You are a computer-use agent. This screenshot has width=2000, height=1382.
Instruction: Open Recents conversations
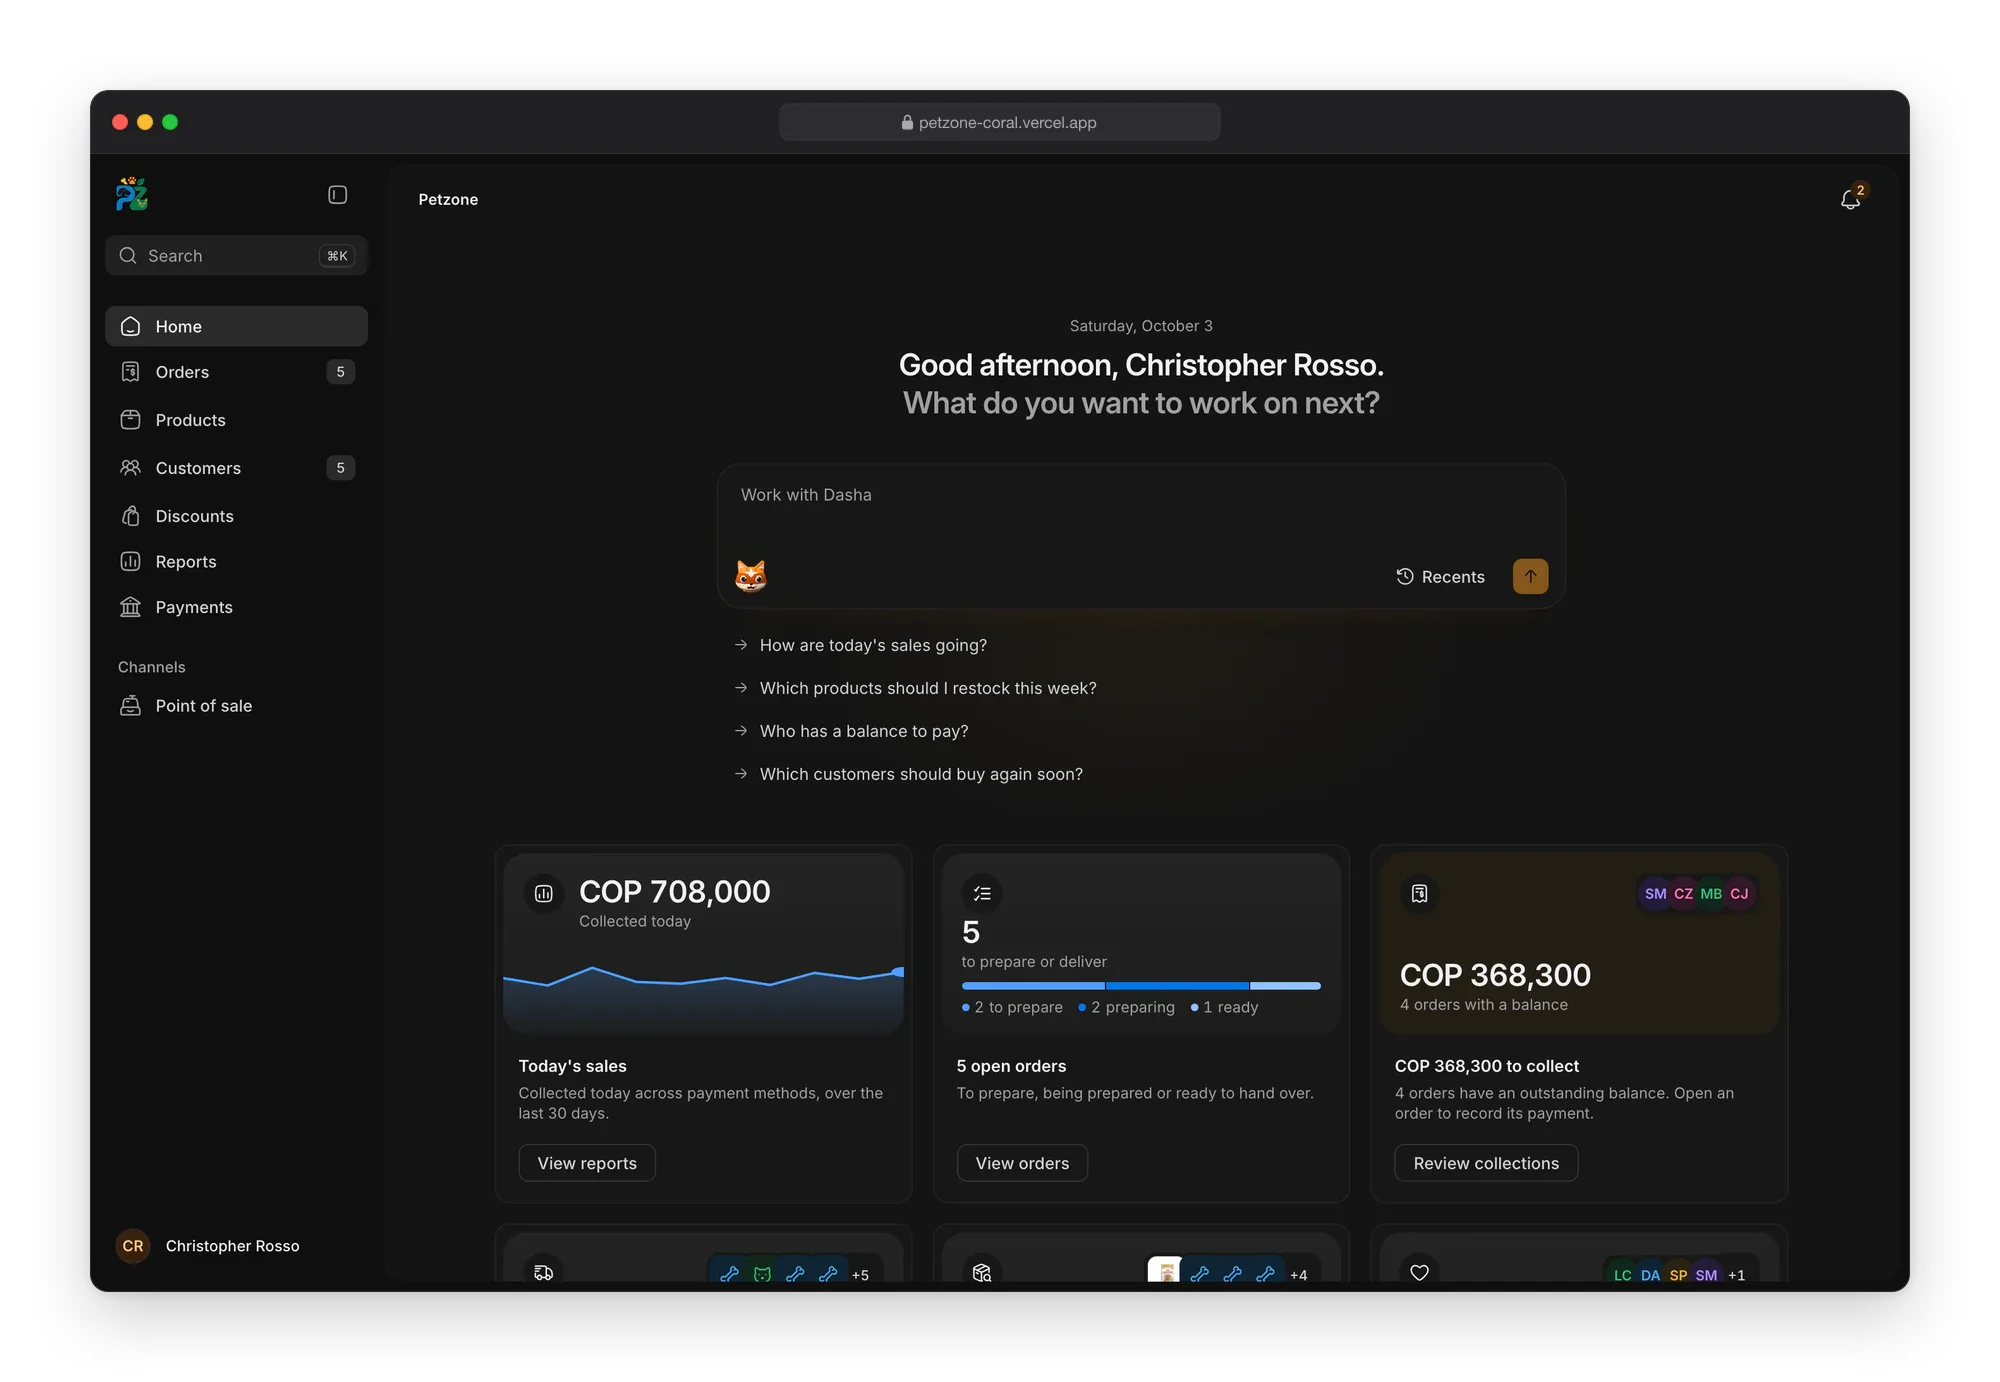[x=1441, y=577]
